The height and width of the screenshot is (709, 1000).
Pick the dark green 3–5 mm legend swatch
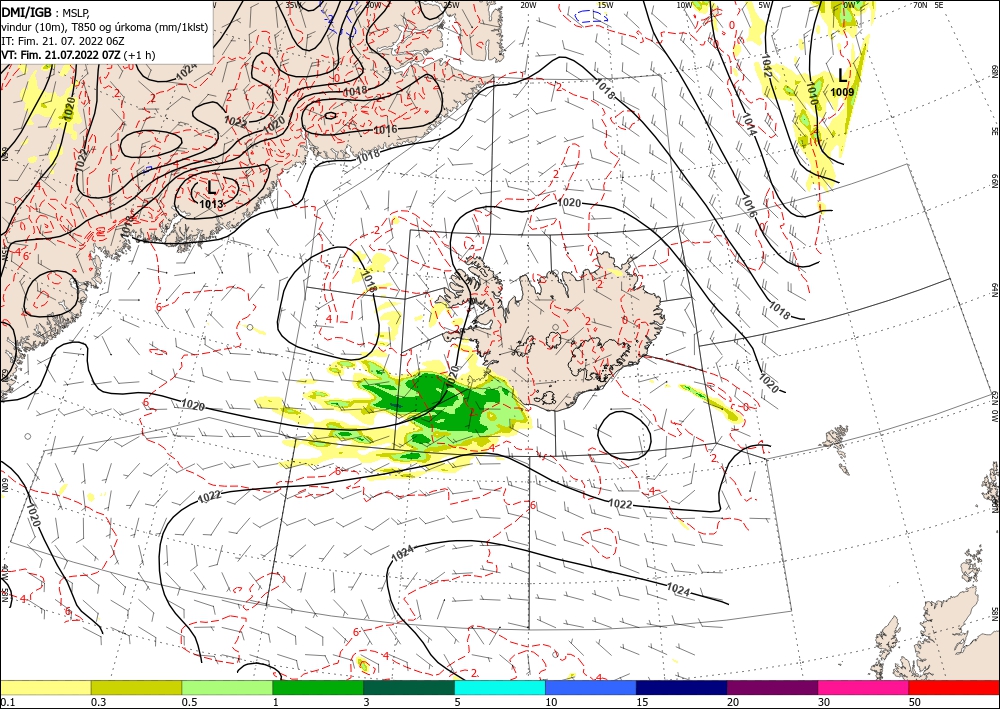coord(409,687)
